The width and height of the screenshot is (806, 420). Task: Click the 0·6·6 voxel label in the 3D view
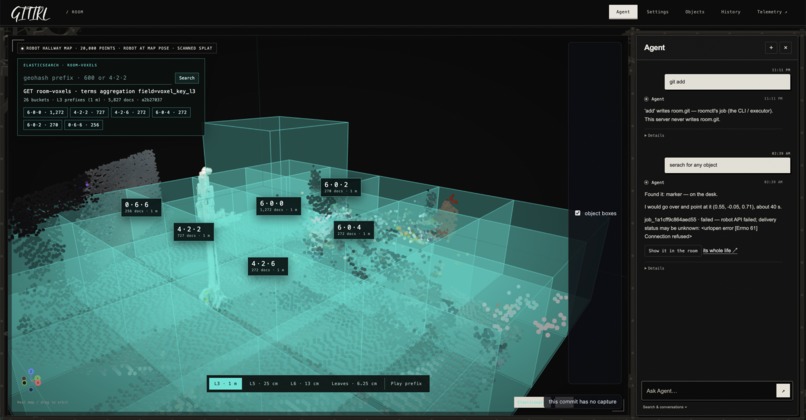pyautogui.click(x=141, y=207)
